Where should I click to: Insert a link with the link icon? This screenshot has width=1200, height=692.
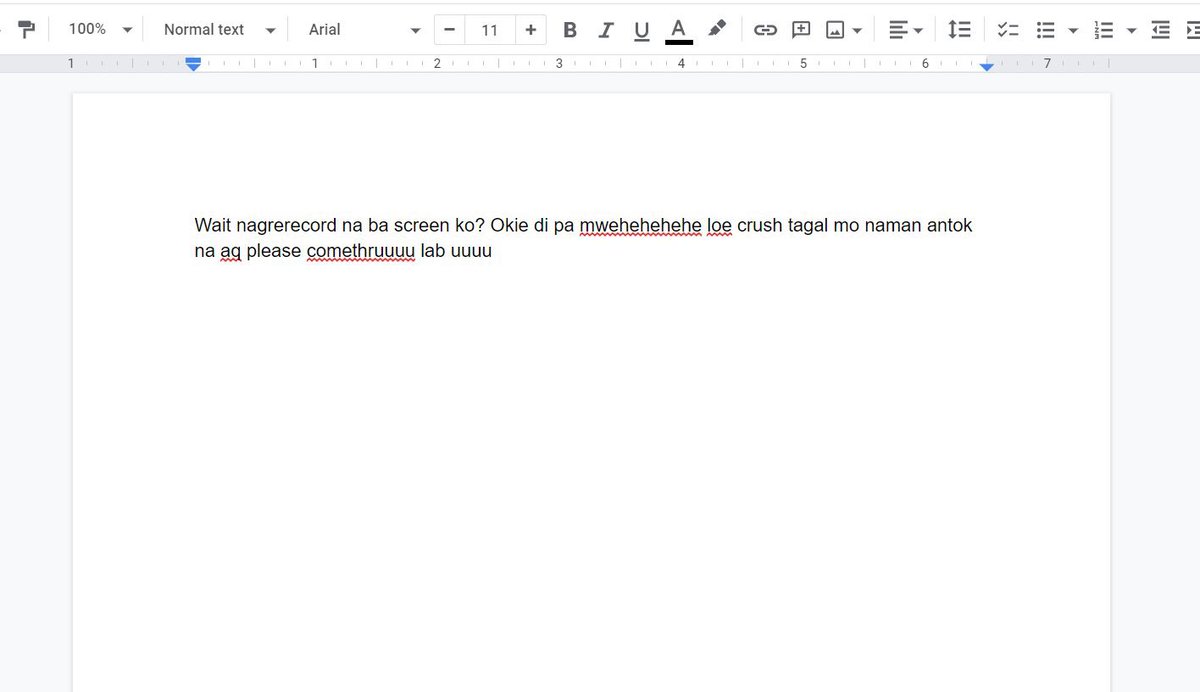765,29
